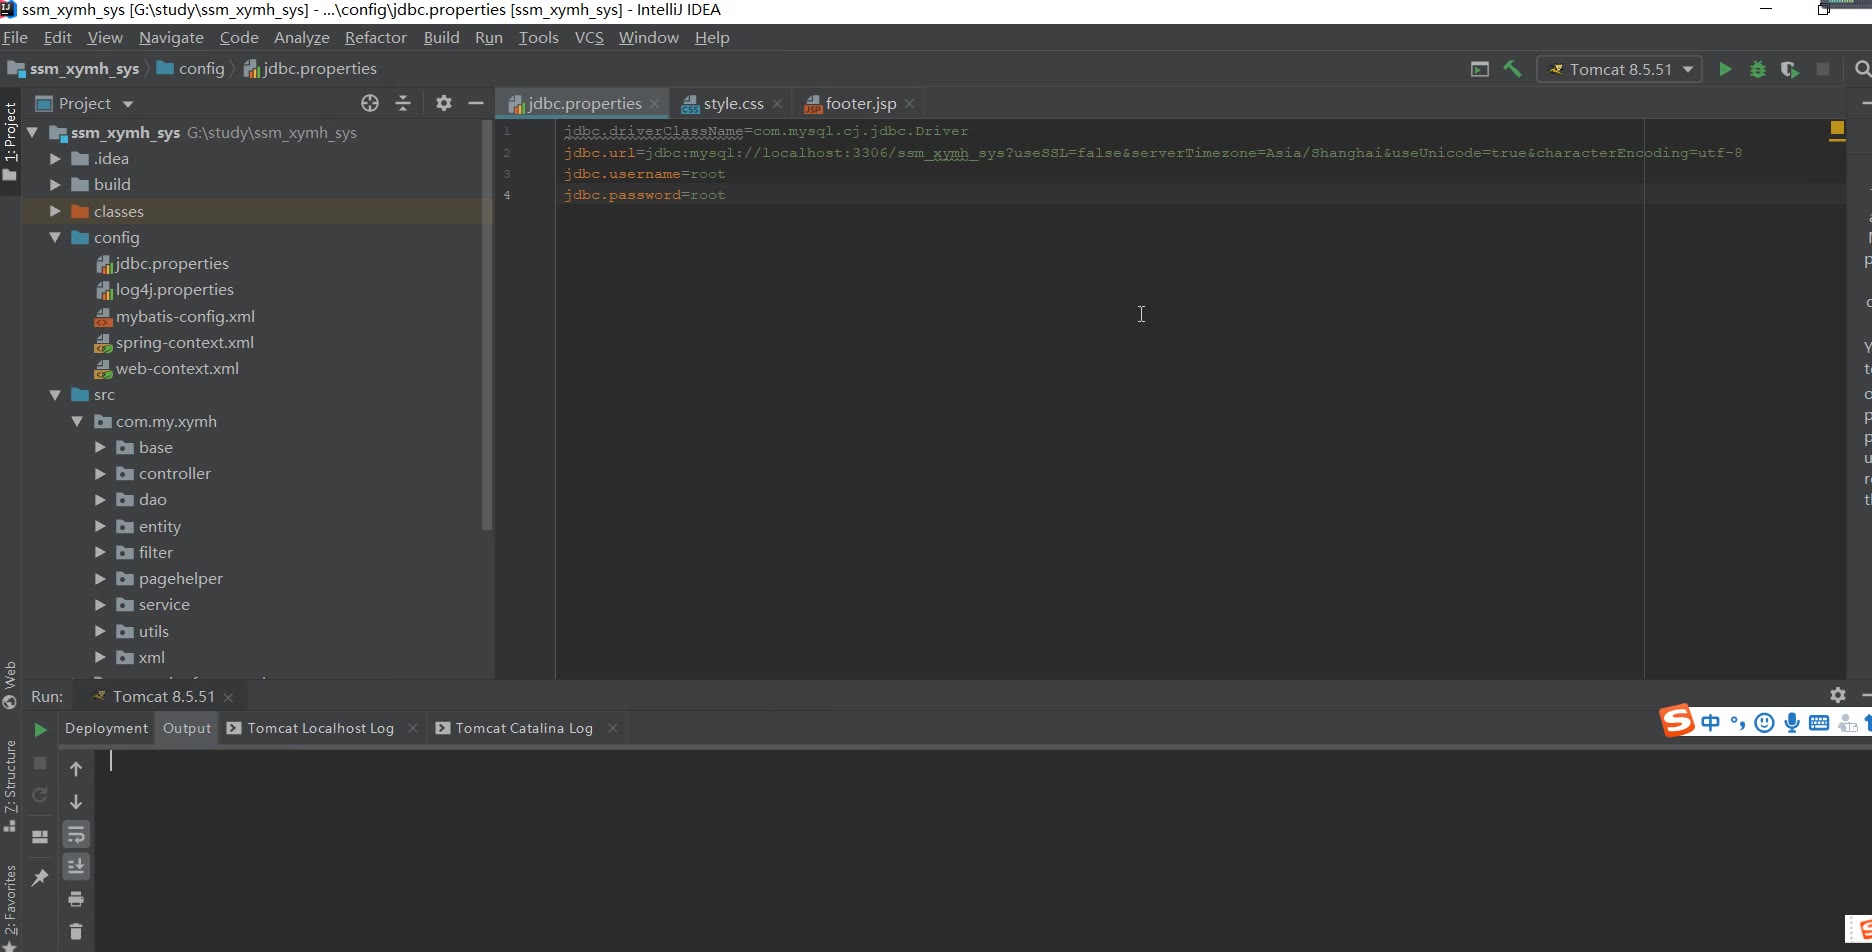Screen dimensions: 1872x952
Task: Open the Refactor menu
Action: click(376, 37)
